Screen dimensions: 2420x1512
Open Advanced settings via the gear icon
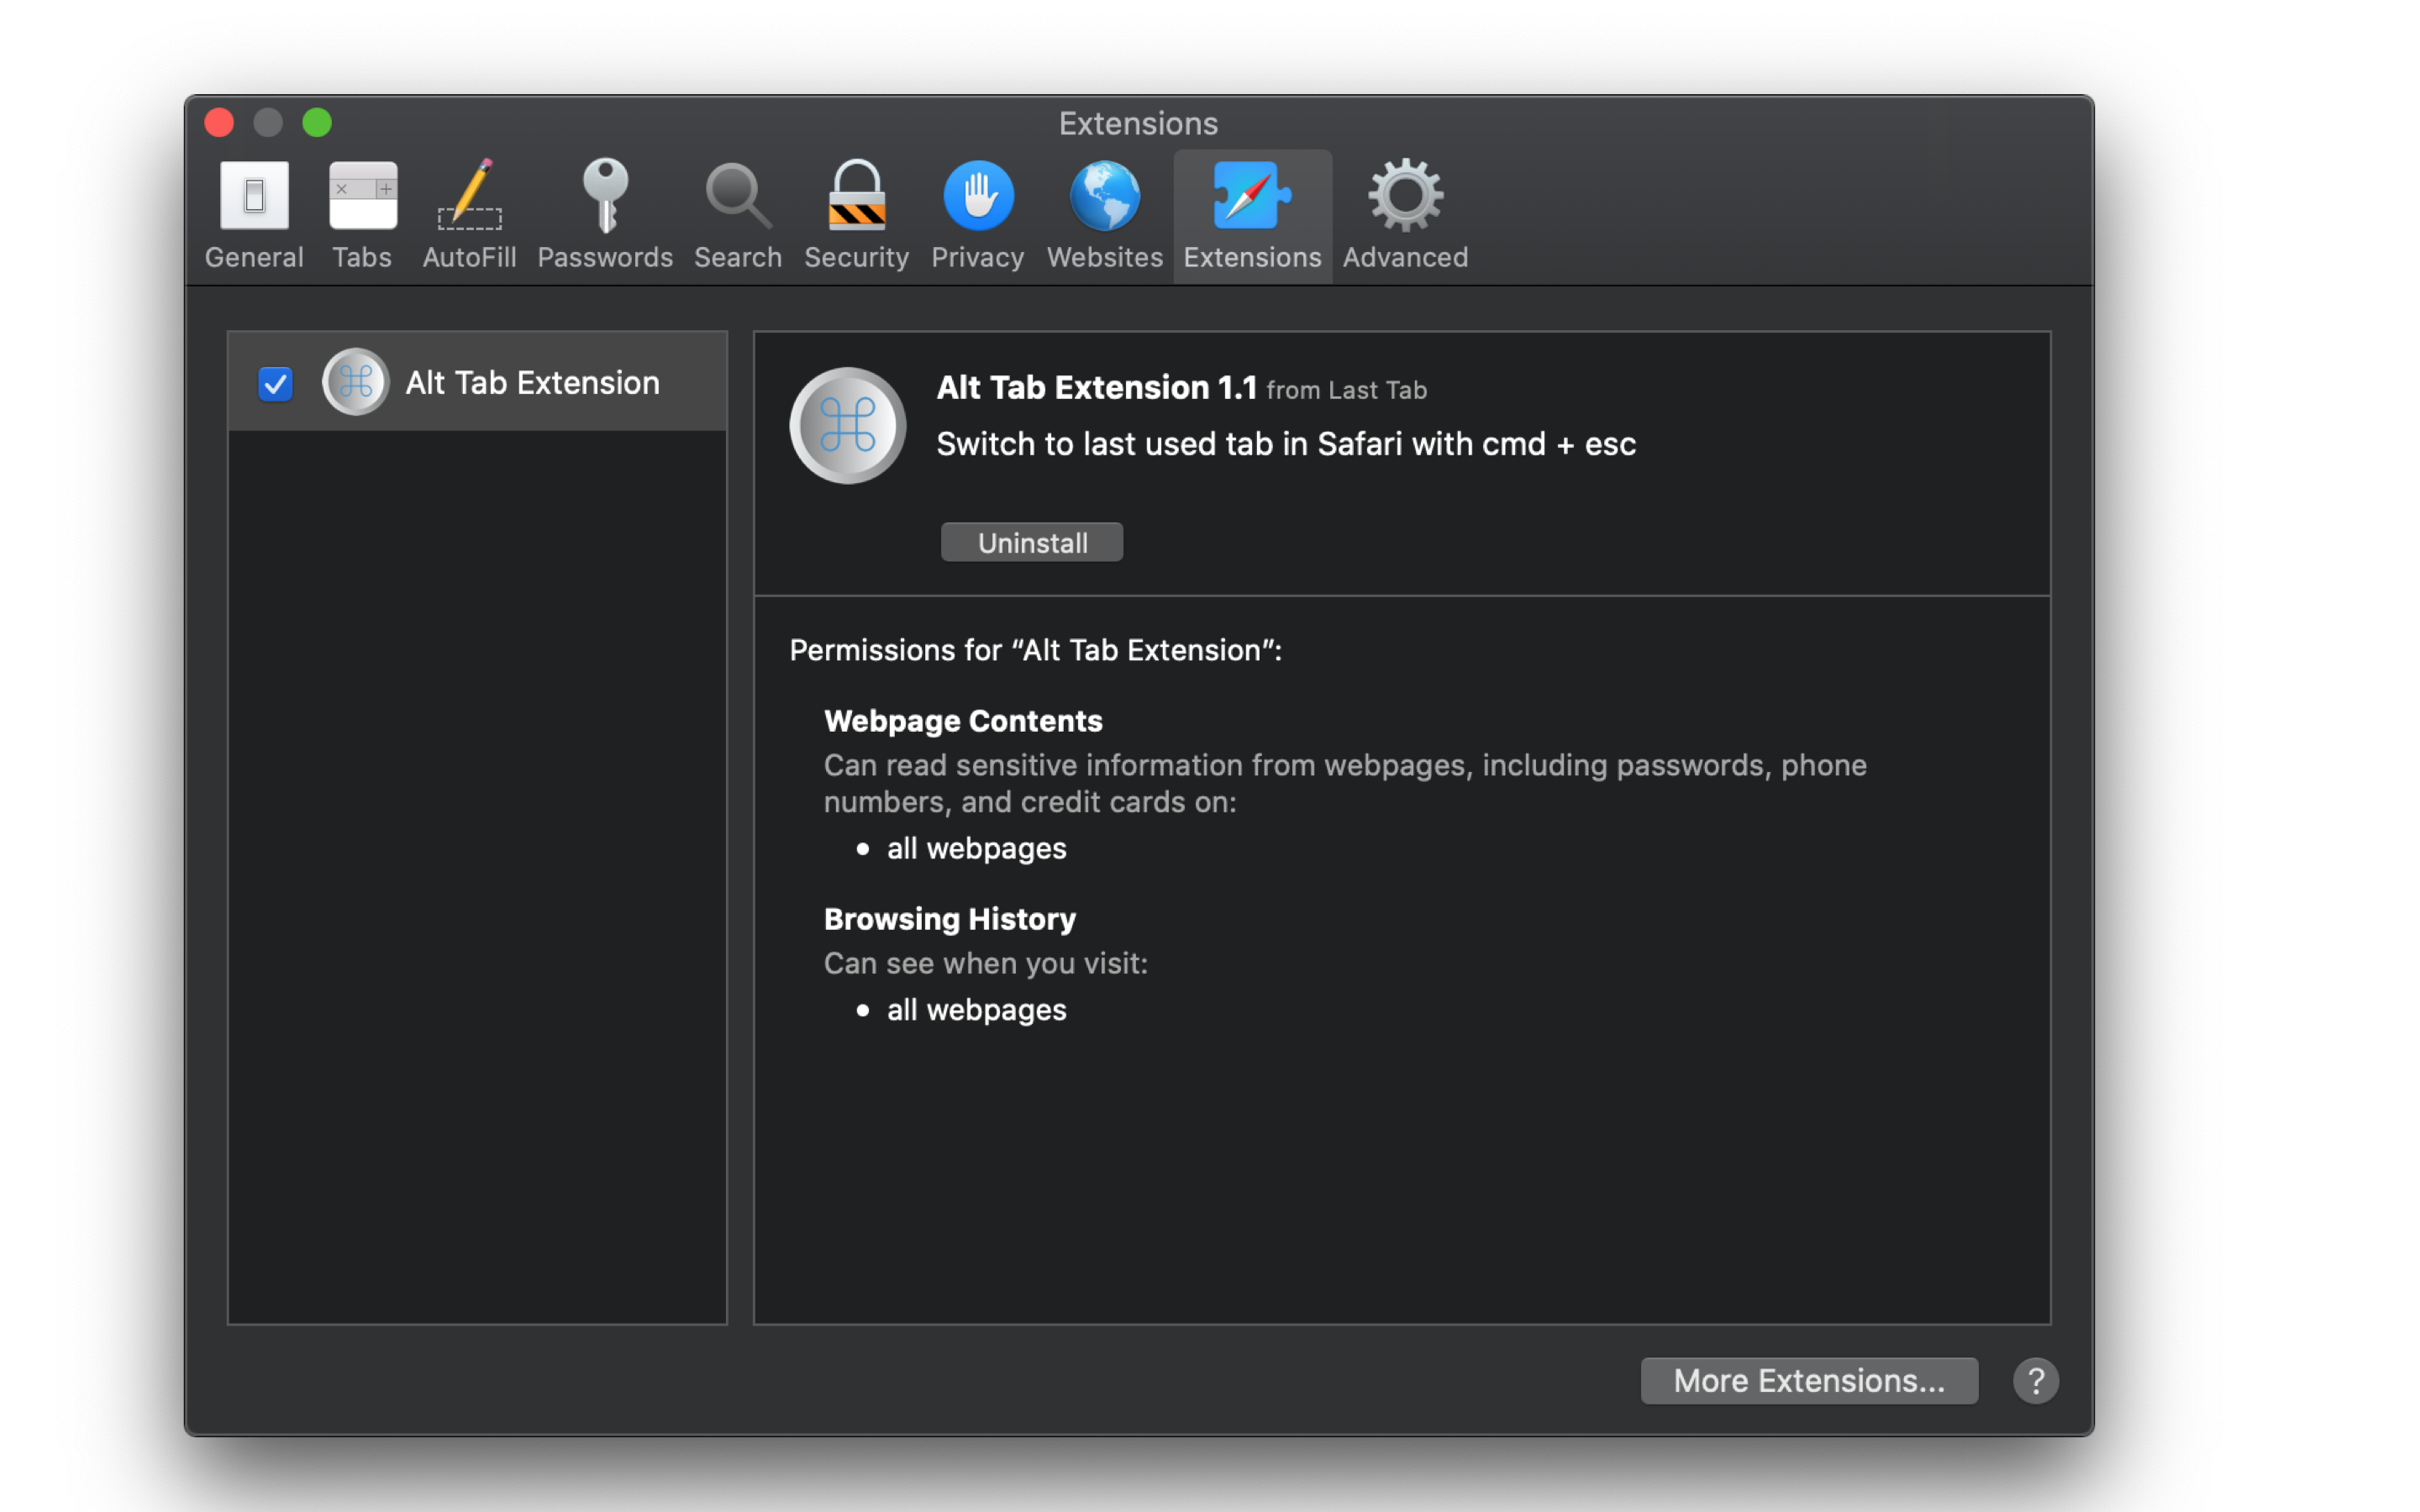click(x=1405, y=196)
